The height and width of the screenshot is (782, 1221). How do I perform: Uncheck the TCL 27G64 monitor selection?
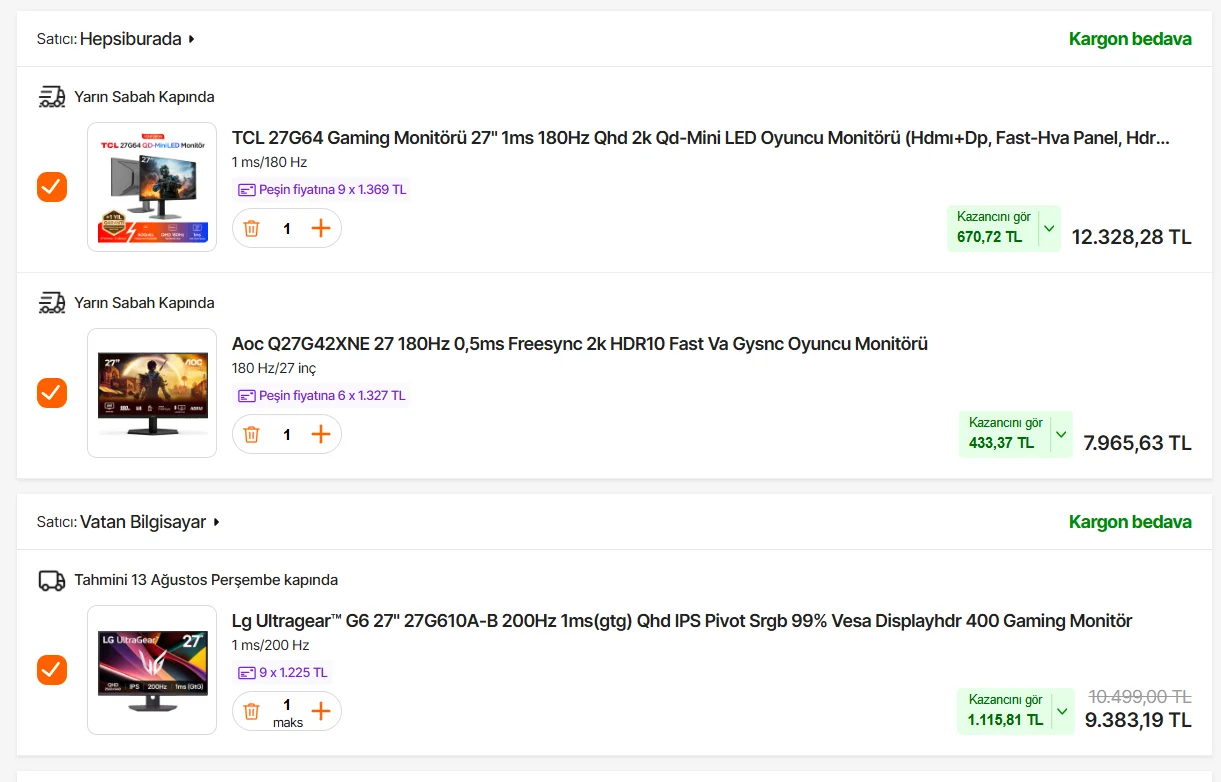(52, 187)
